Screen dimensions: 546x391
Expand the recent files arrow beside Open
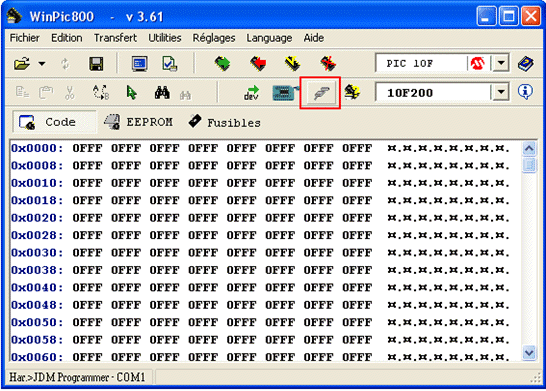click(x=42, y=64)
